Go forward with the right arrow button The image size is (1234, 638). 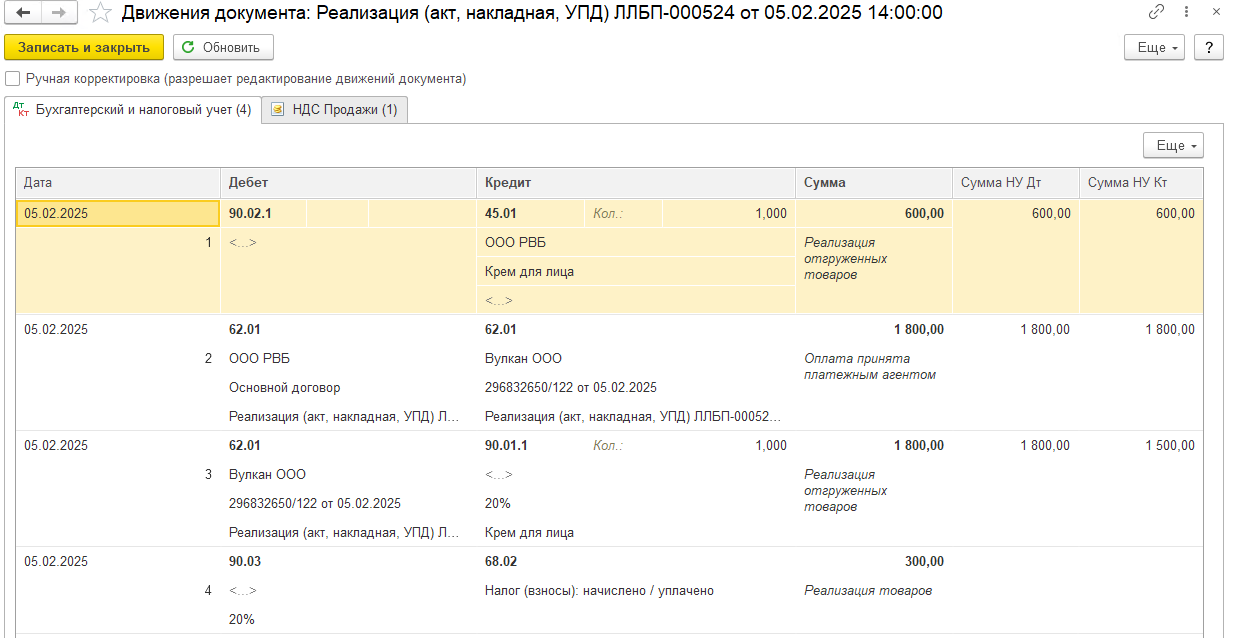pyautogui.click(x=58, y=13)
